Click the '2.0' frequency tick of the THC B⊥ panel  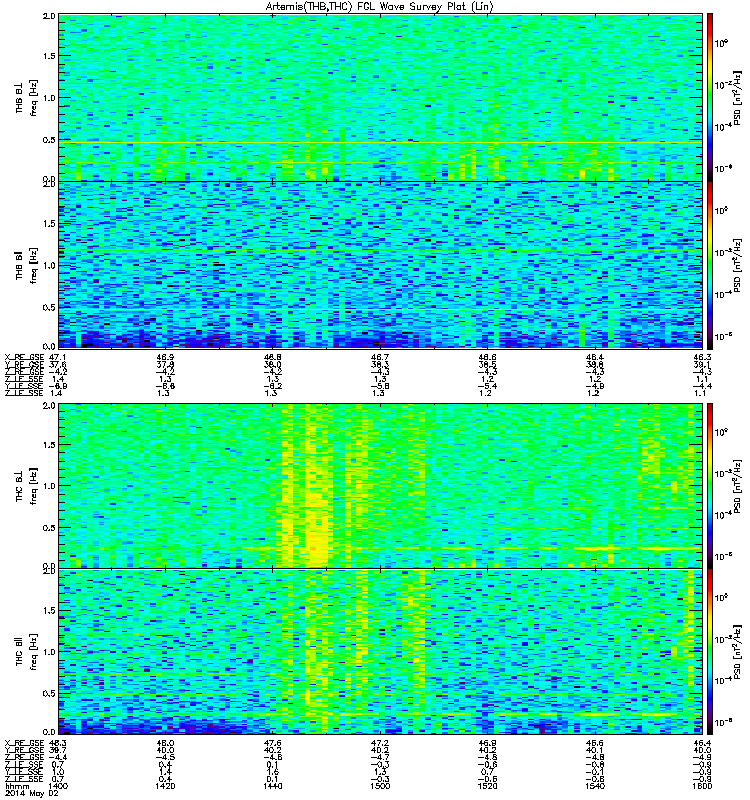coord(49,405)
